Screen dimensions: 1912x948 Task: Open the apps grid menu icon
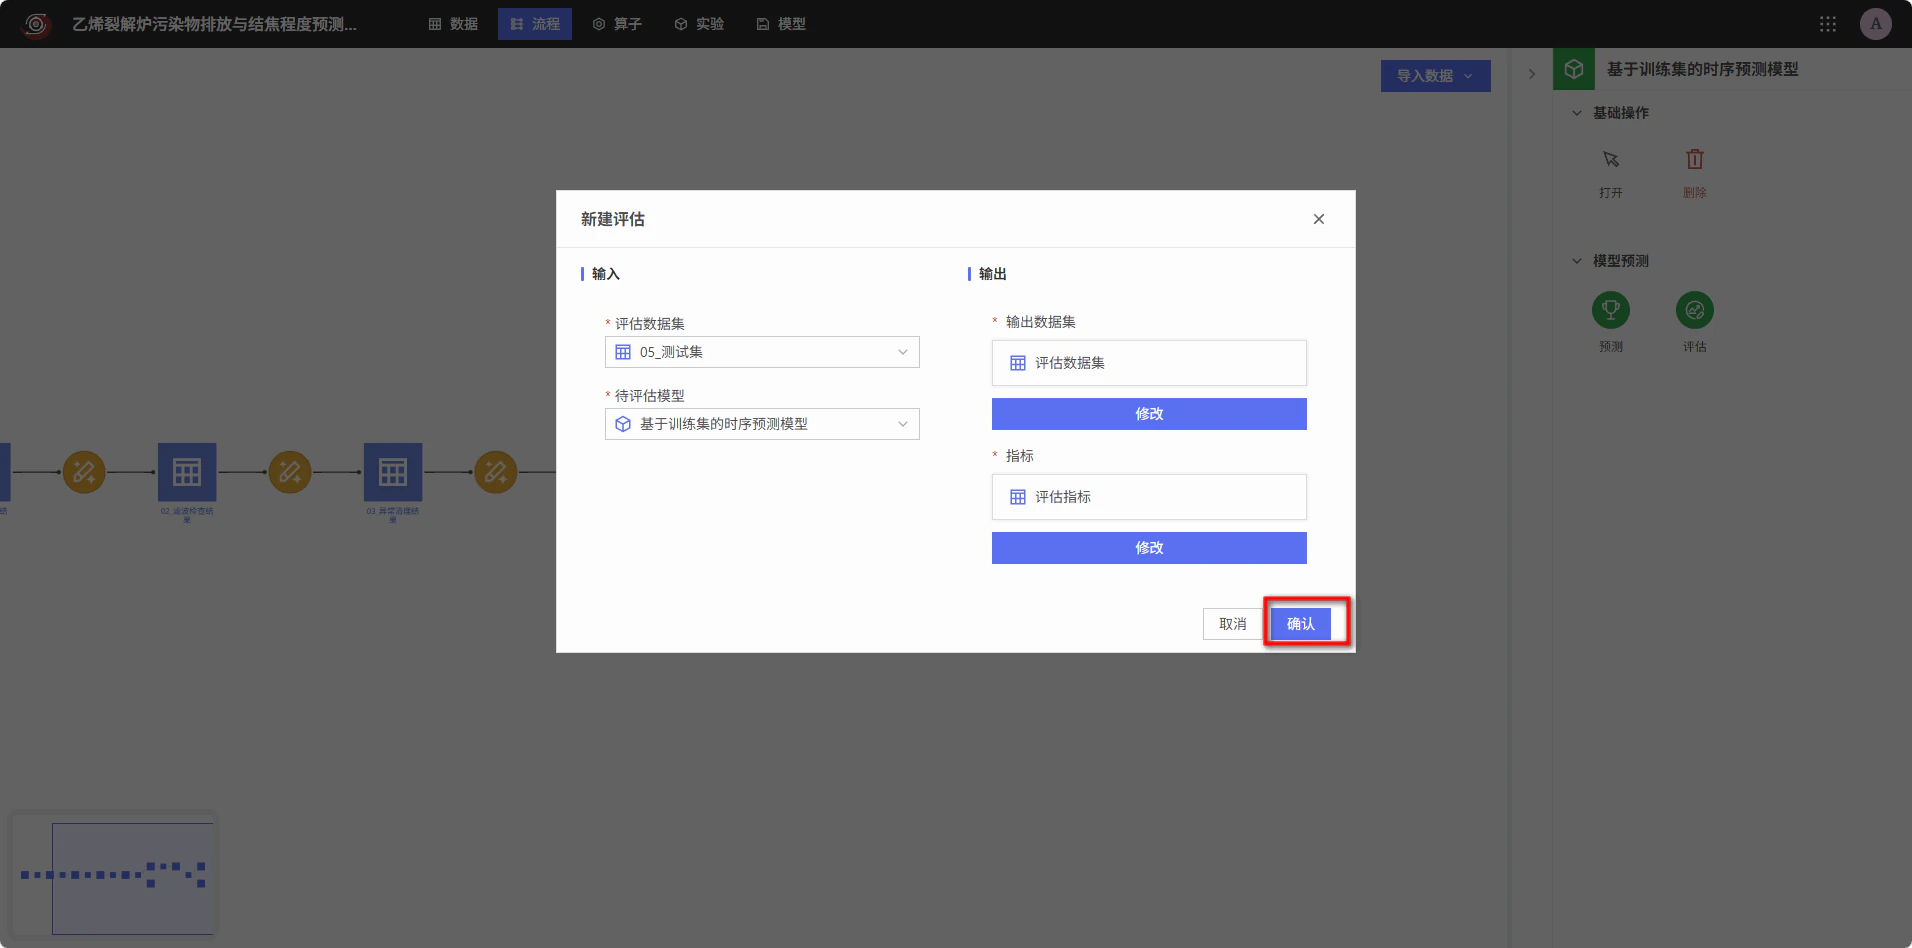point(1828,24)
